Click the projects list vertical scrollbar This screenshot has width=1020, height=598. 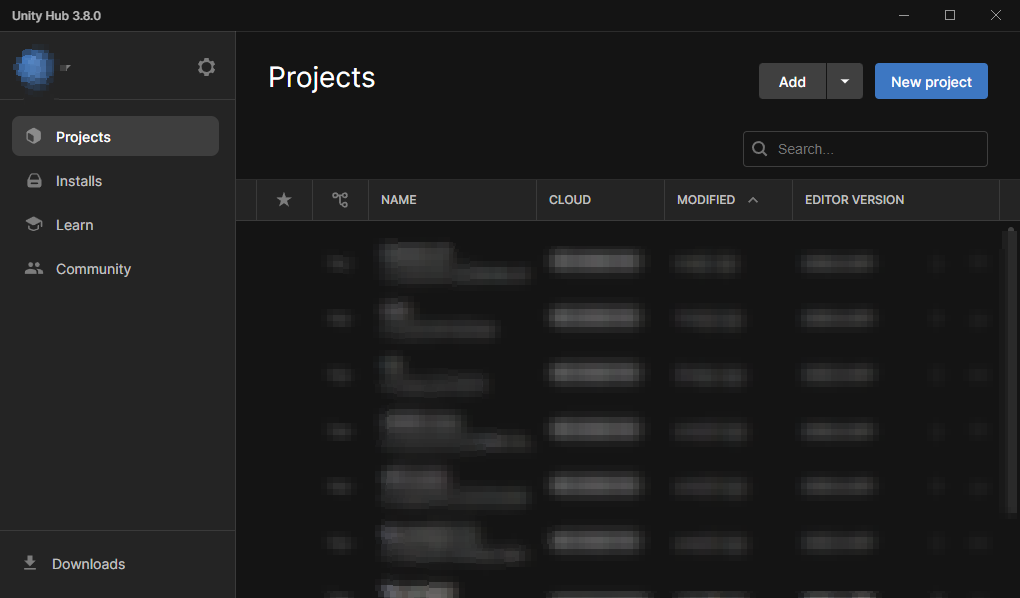1011,371
